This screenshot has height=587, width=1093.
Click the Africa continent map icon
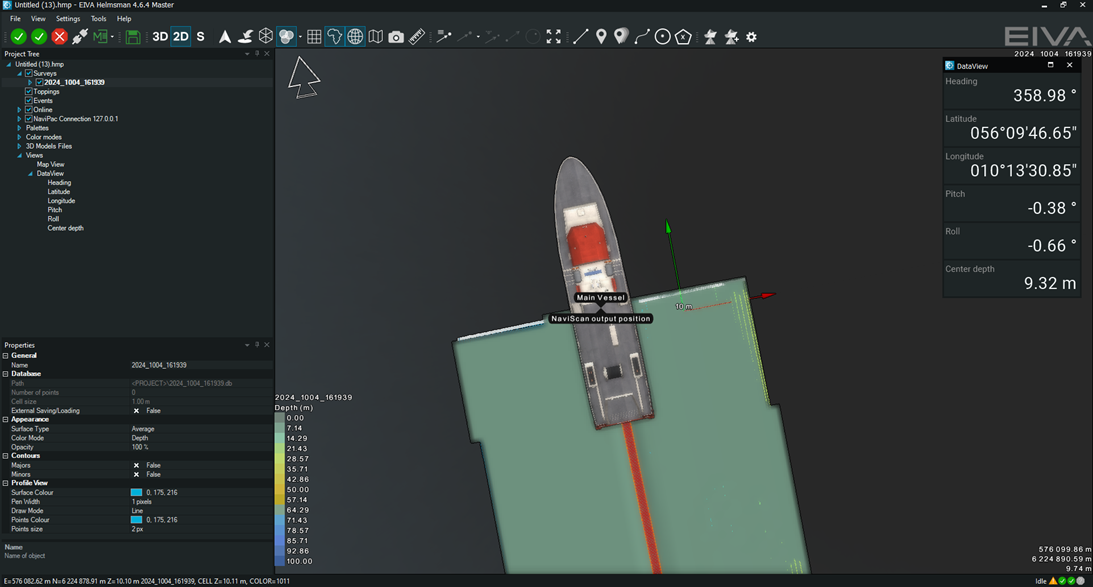(x=335, y=36)
